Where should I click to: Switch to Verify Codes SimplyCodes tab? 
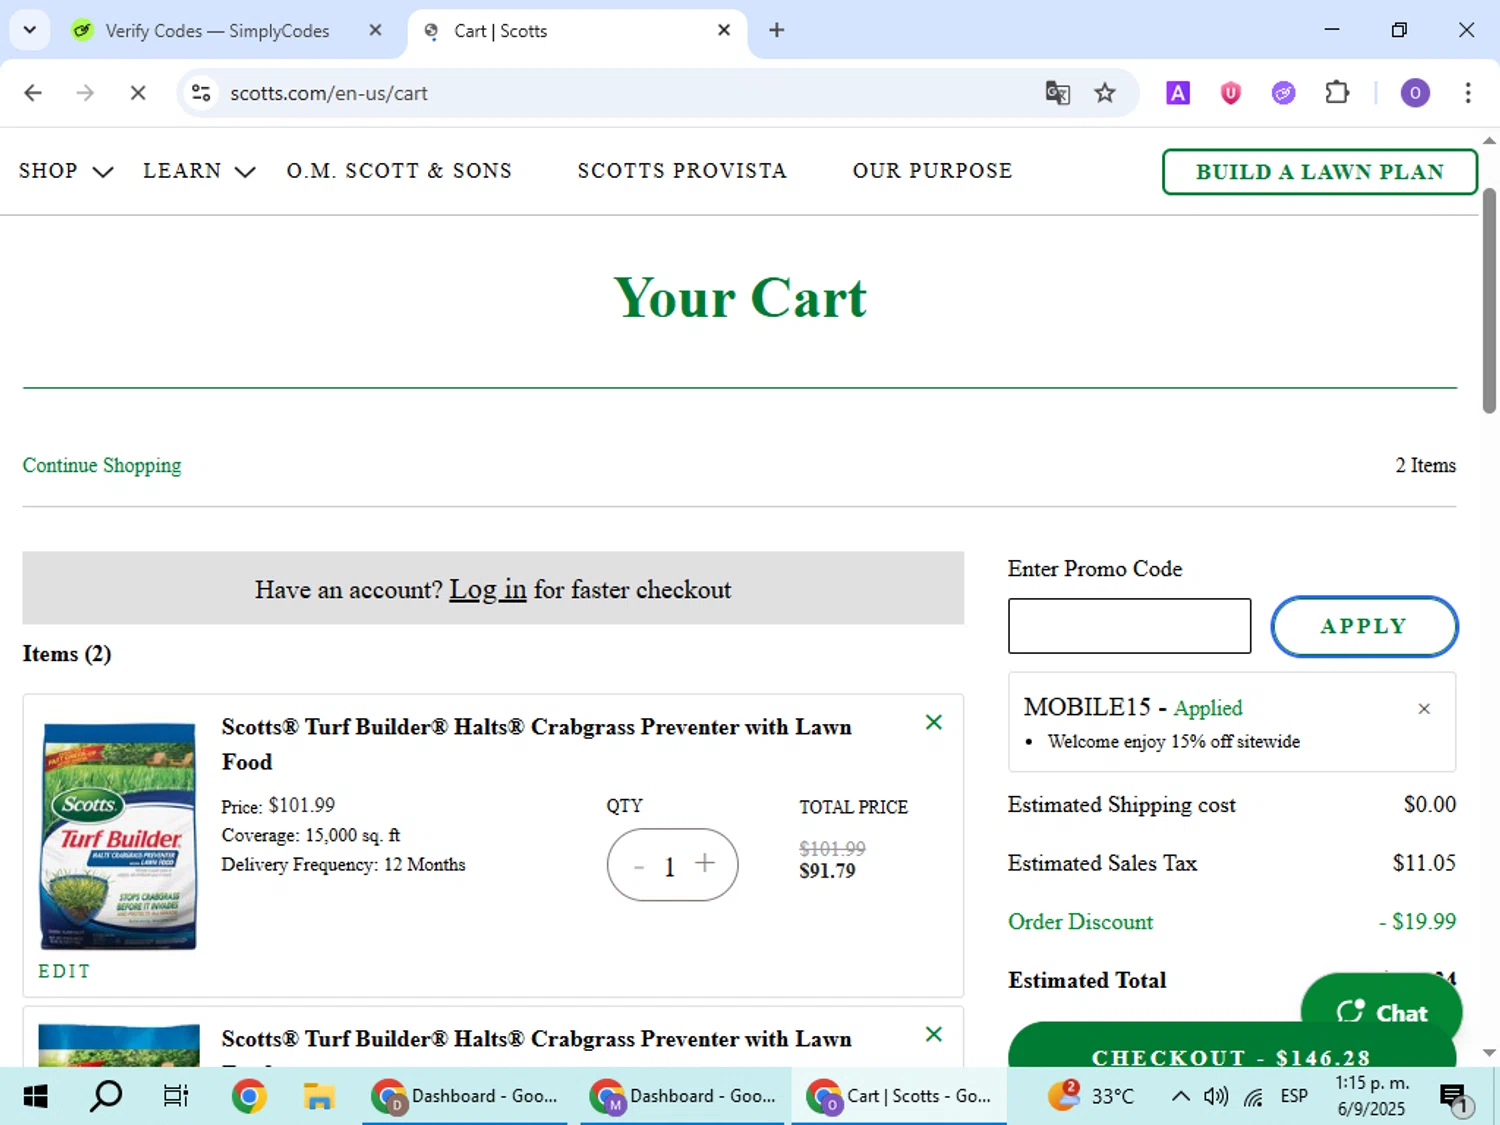(x=217, y=31)
